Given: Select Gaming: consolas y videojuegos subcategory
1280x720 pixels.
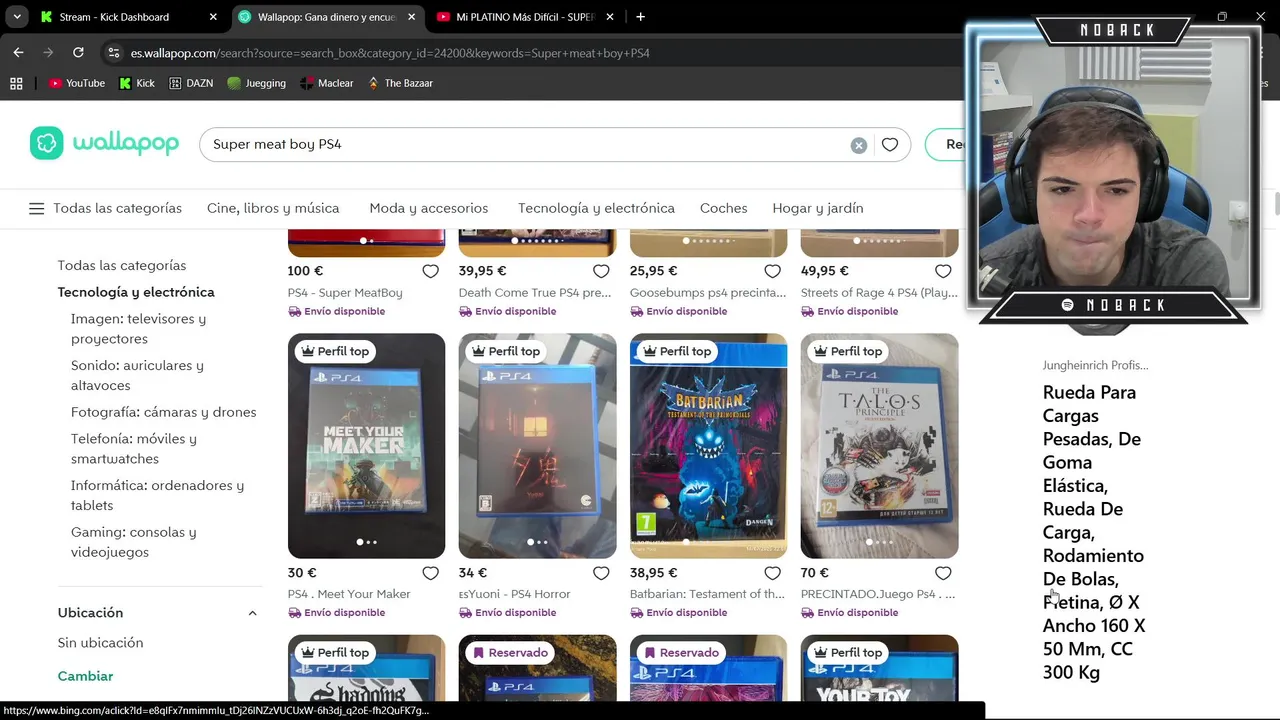Looking at the screenshot, I should click(x=133, y=542).
